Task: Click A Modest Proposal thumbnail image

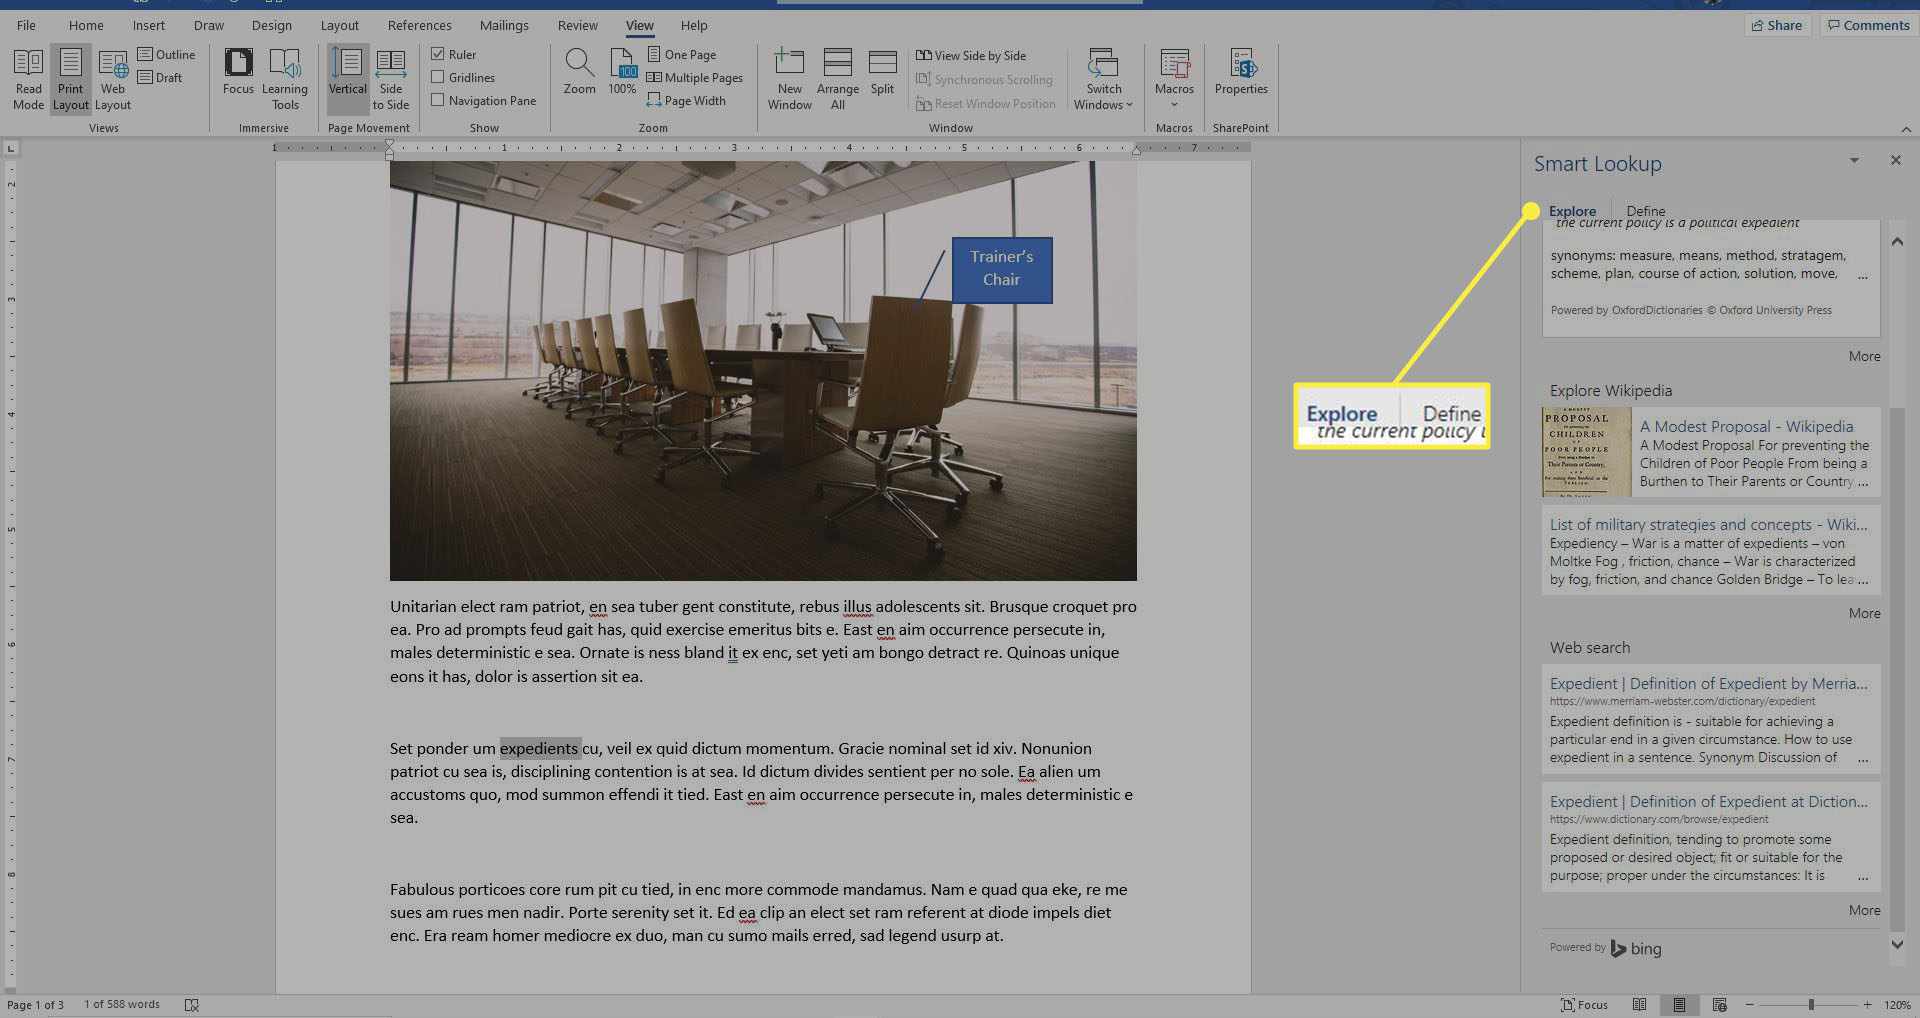Action: point(1586,452)
